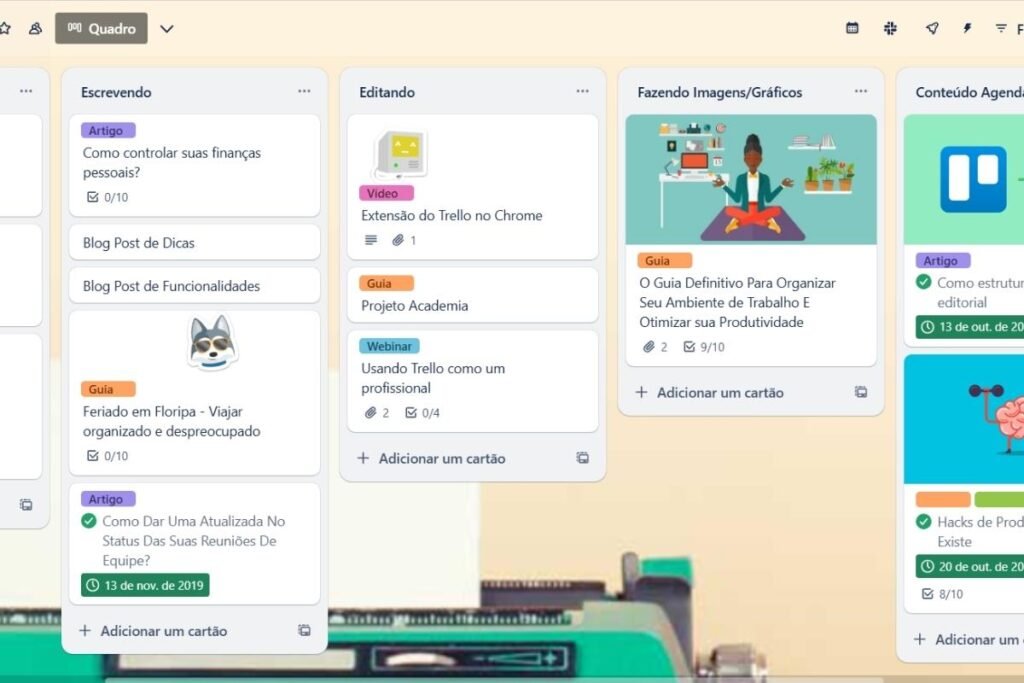
Task: Open the board filter icon
Action: click(1001, 28)
